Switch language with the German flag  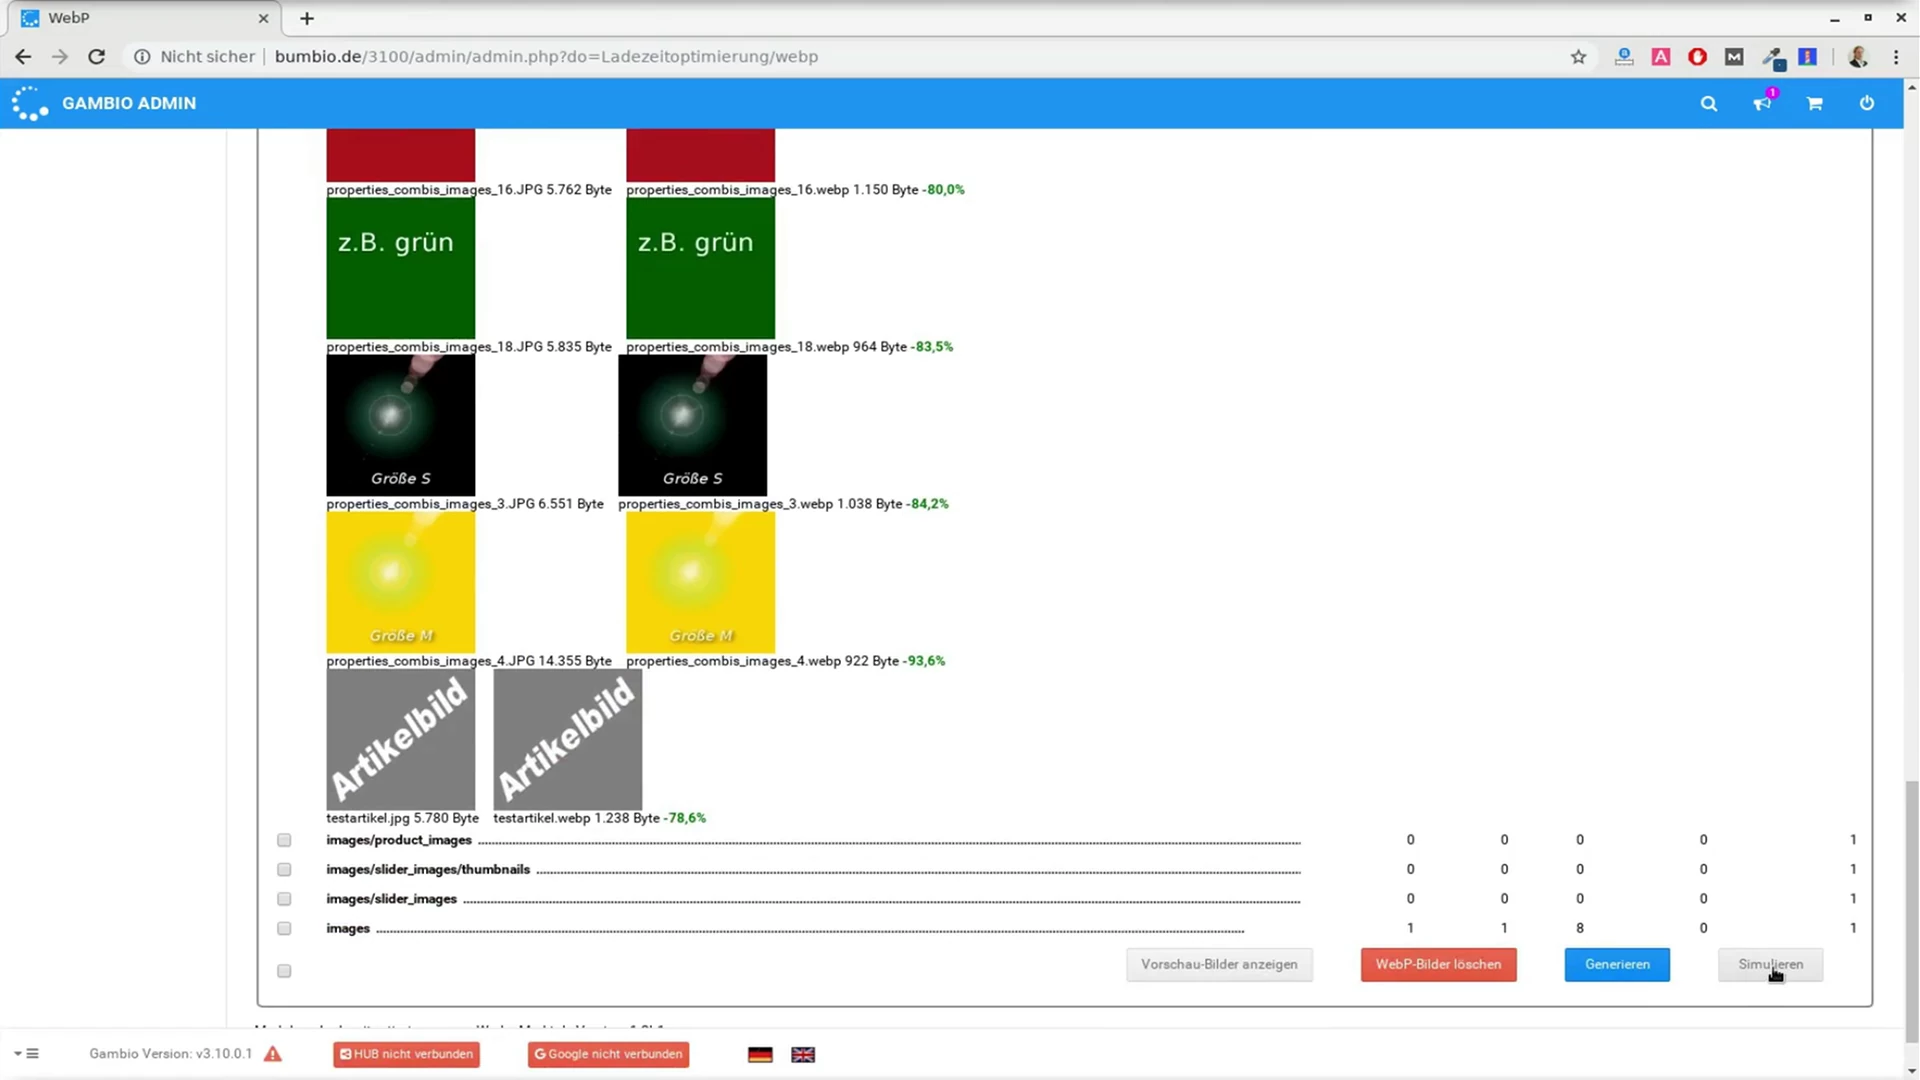760,1054
